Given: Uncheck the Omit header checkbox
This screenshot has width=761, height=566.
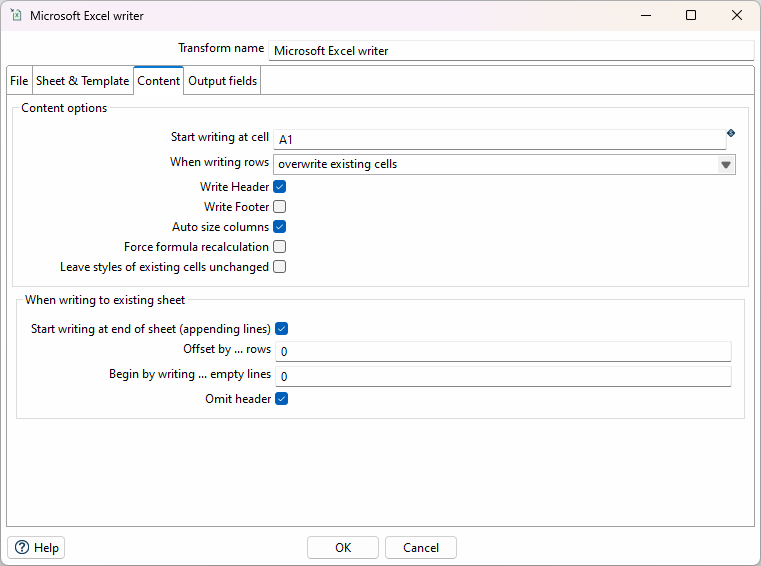Looking at the screenshot, I should 281,399.
